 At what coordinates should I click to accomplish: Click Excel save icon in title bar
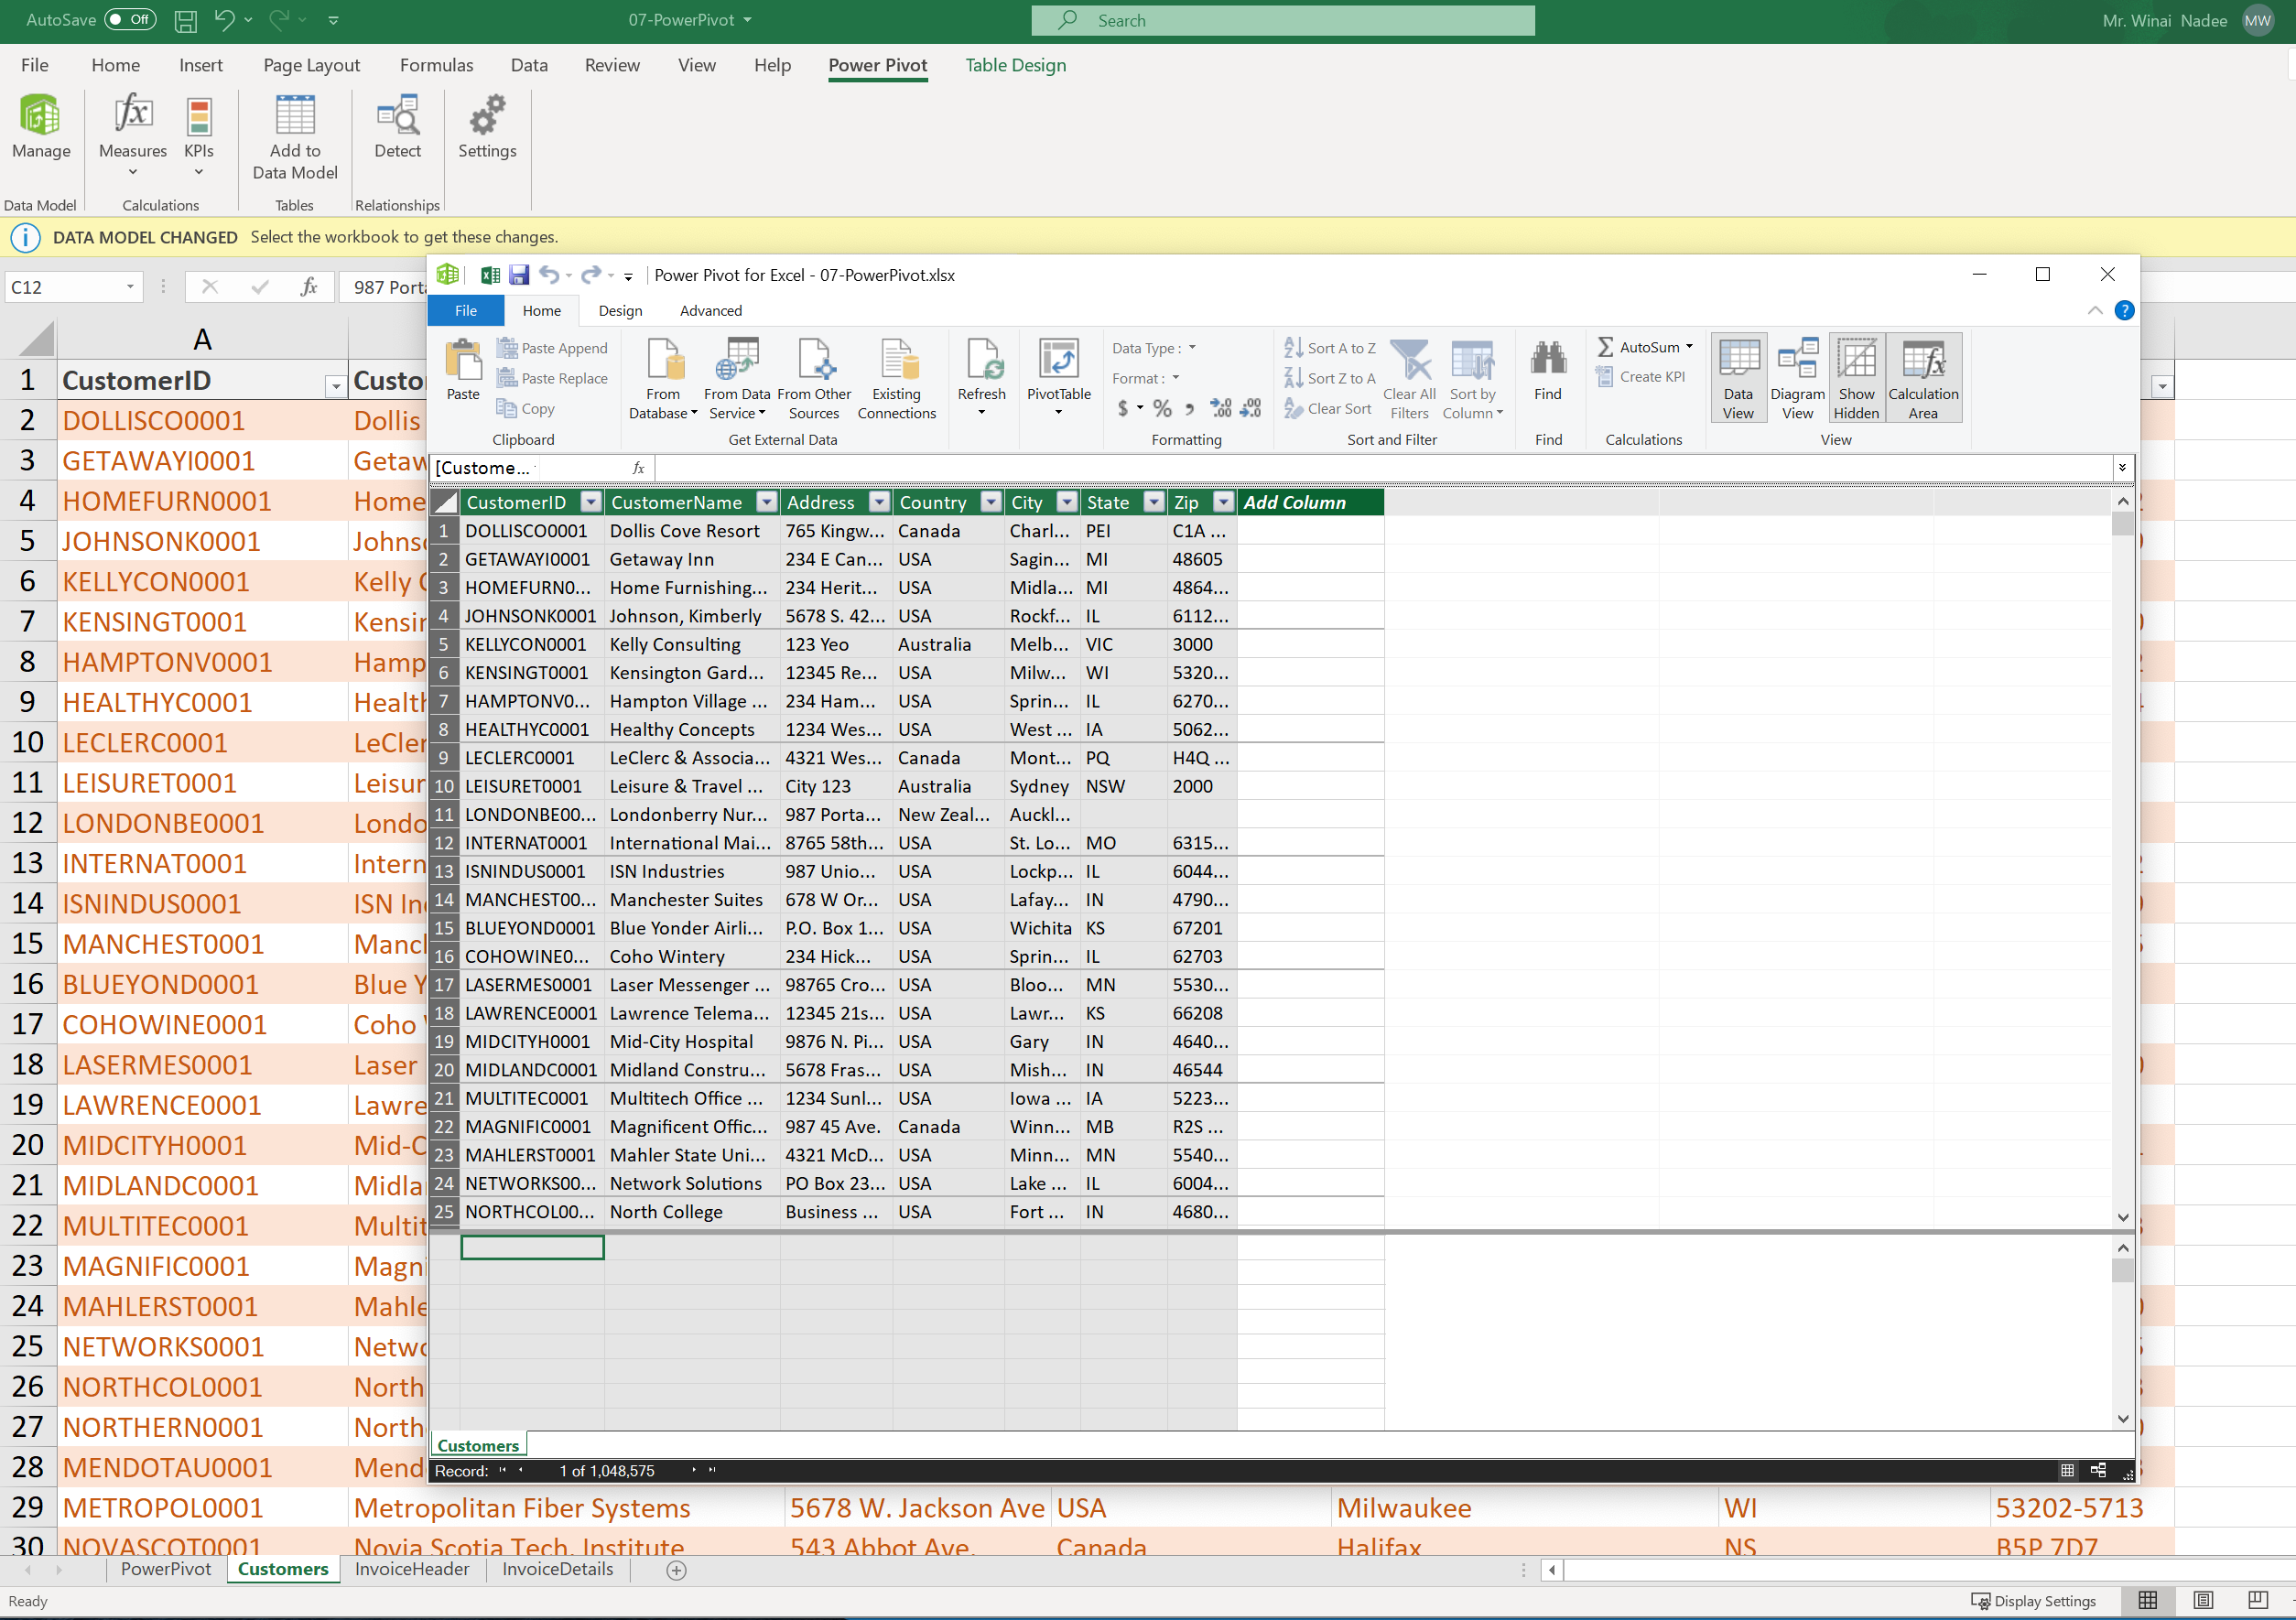click(186, 20)
